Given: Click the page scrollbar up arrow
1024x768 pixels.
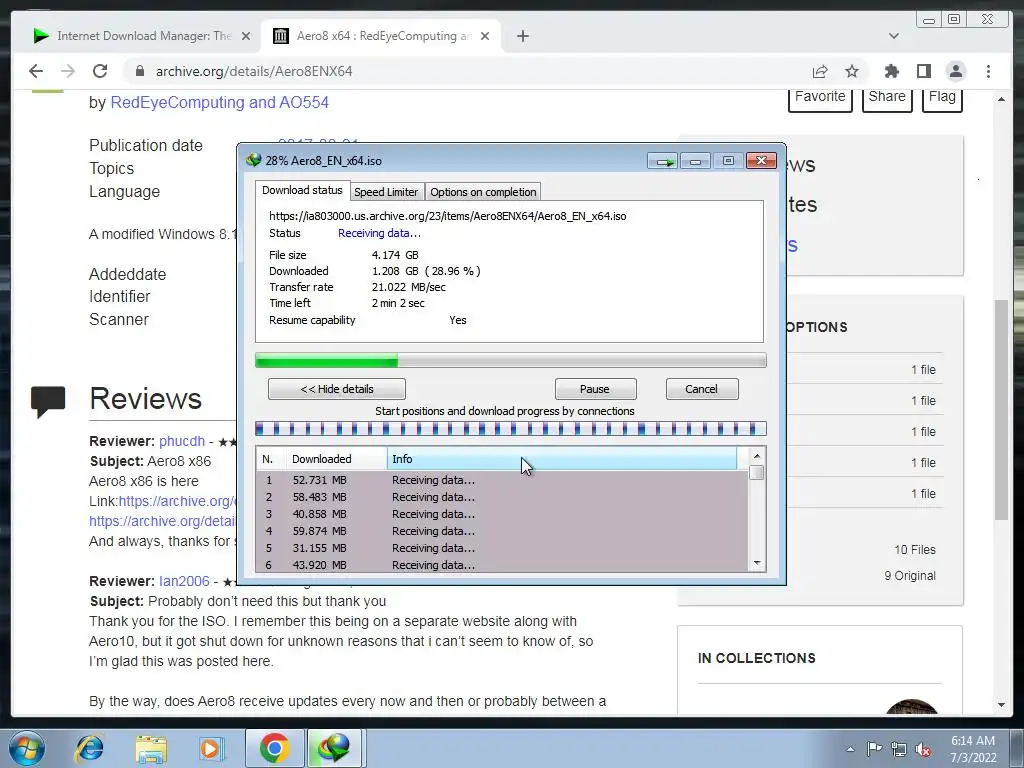Looking at the screenshot, I should point(1002,99).
